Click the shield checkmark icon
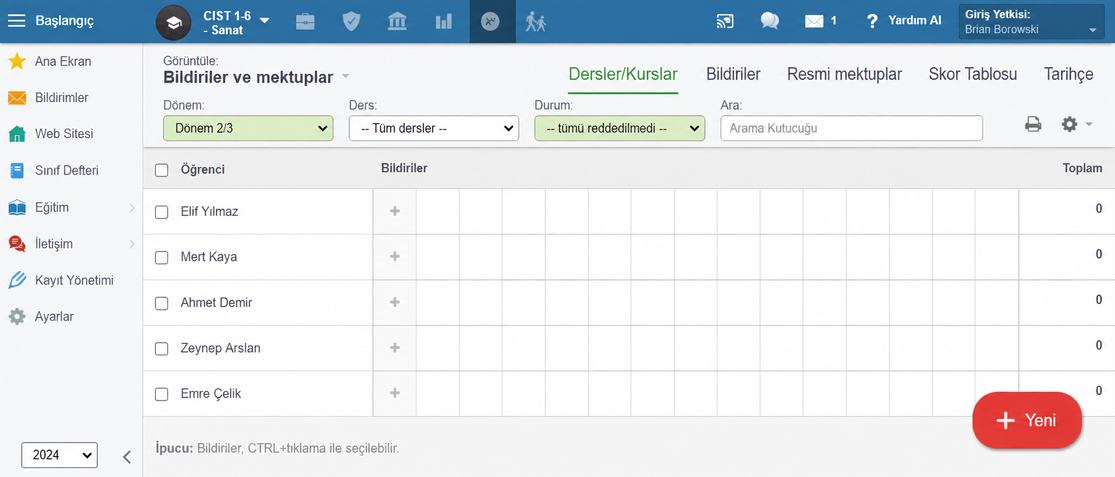The height and width of the screenshot is (477, 1115). pos(351,21)
